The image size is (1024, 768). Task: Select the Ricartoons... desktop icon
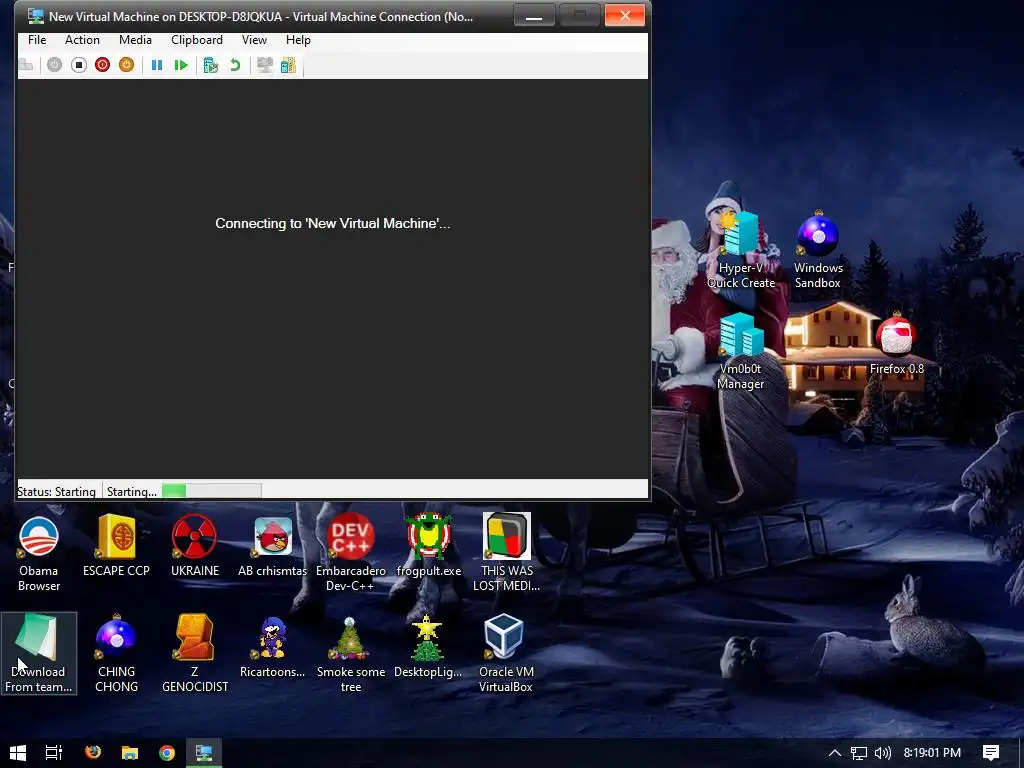[x=272, y=647]
